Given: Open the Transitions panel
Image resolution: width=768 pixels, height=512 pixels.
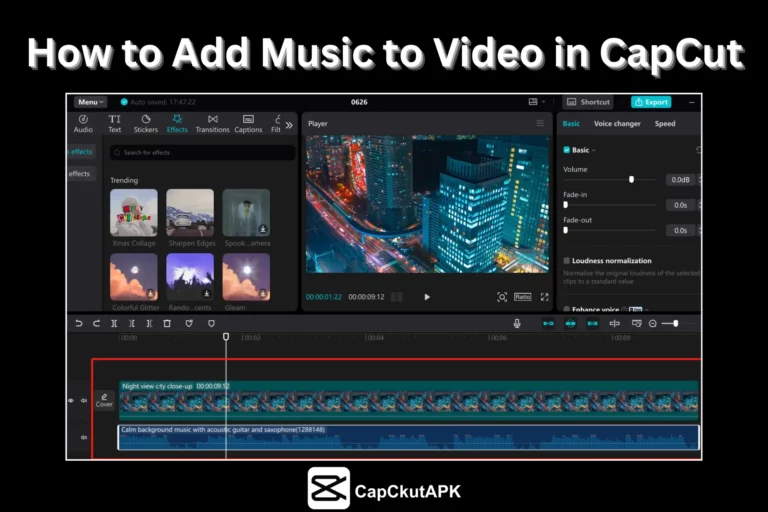Looking at the screenshot, I should (212, 123).
